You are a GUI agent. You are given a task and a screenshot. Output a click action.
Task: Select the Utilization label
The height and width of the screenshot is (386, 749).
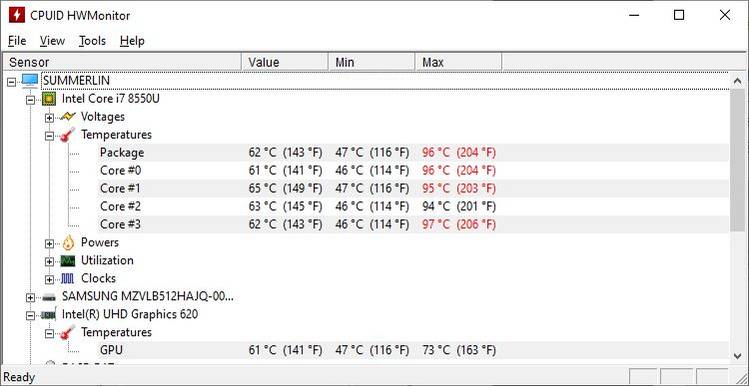pyautogui.click(x=107, y=260)
